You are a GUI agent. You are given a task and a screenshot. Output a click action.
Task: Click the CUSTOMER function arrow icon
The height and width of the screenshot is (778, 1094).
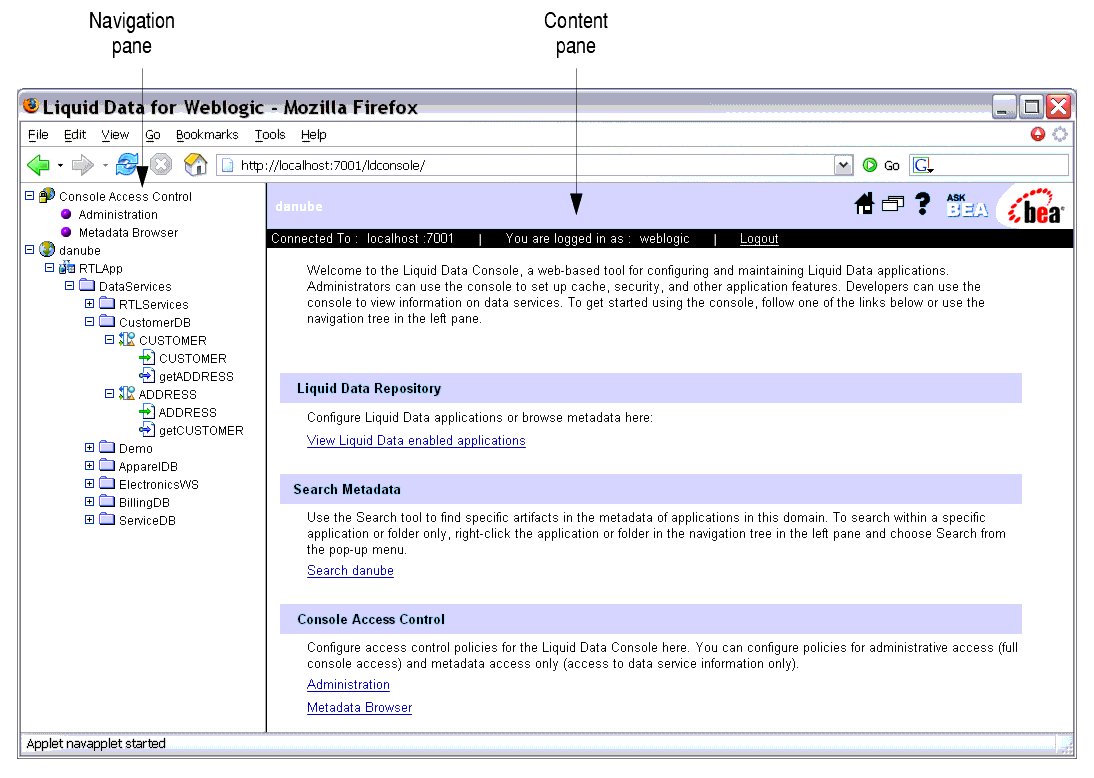[x=147, y=358]
